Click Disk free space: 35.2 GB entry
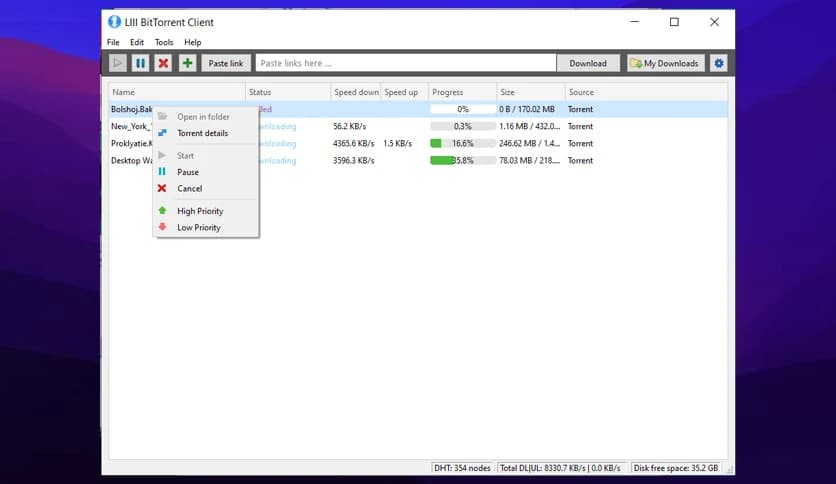836x484 pixels. (676, 468)
